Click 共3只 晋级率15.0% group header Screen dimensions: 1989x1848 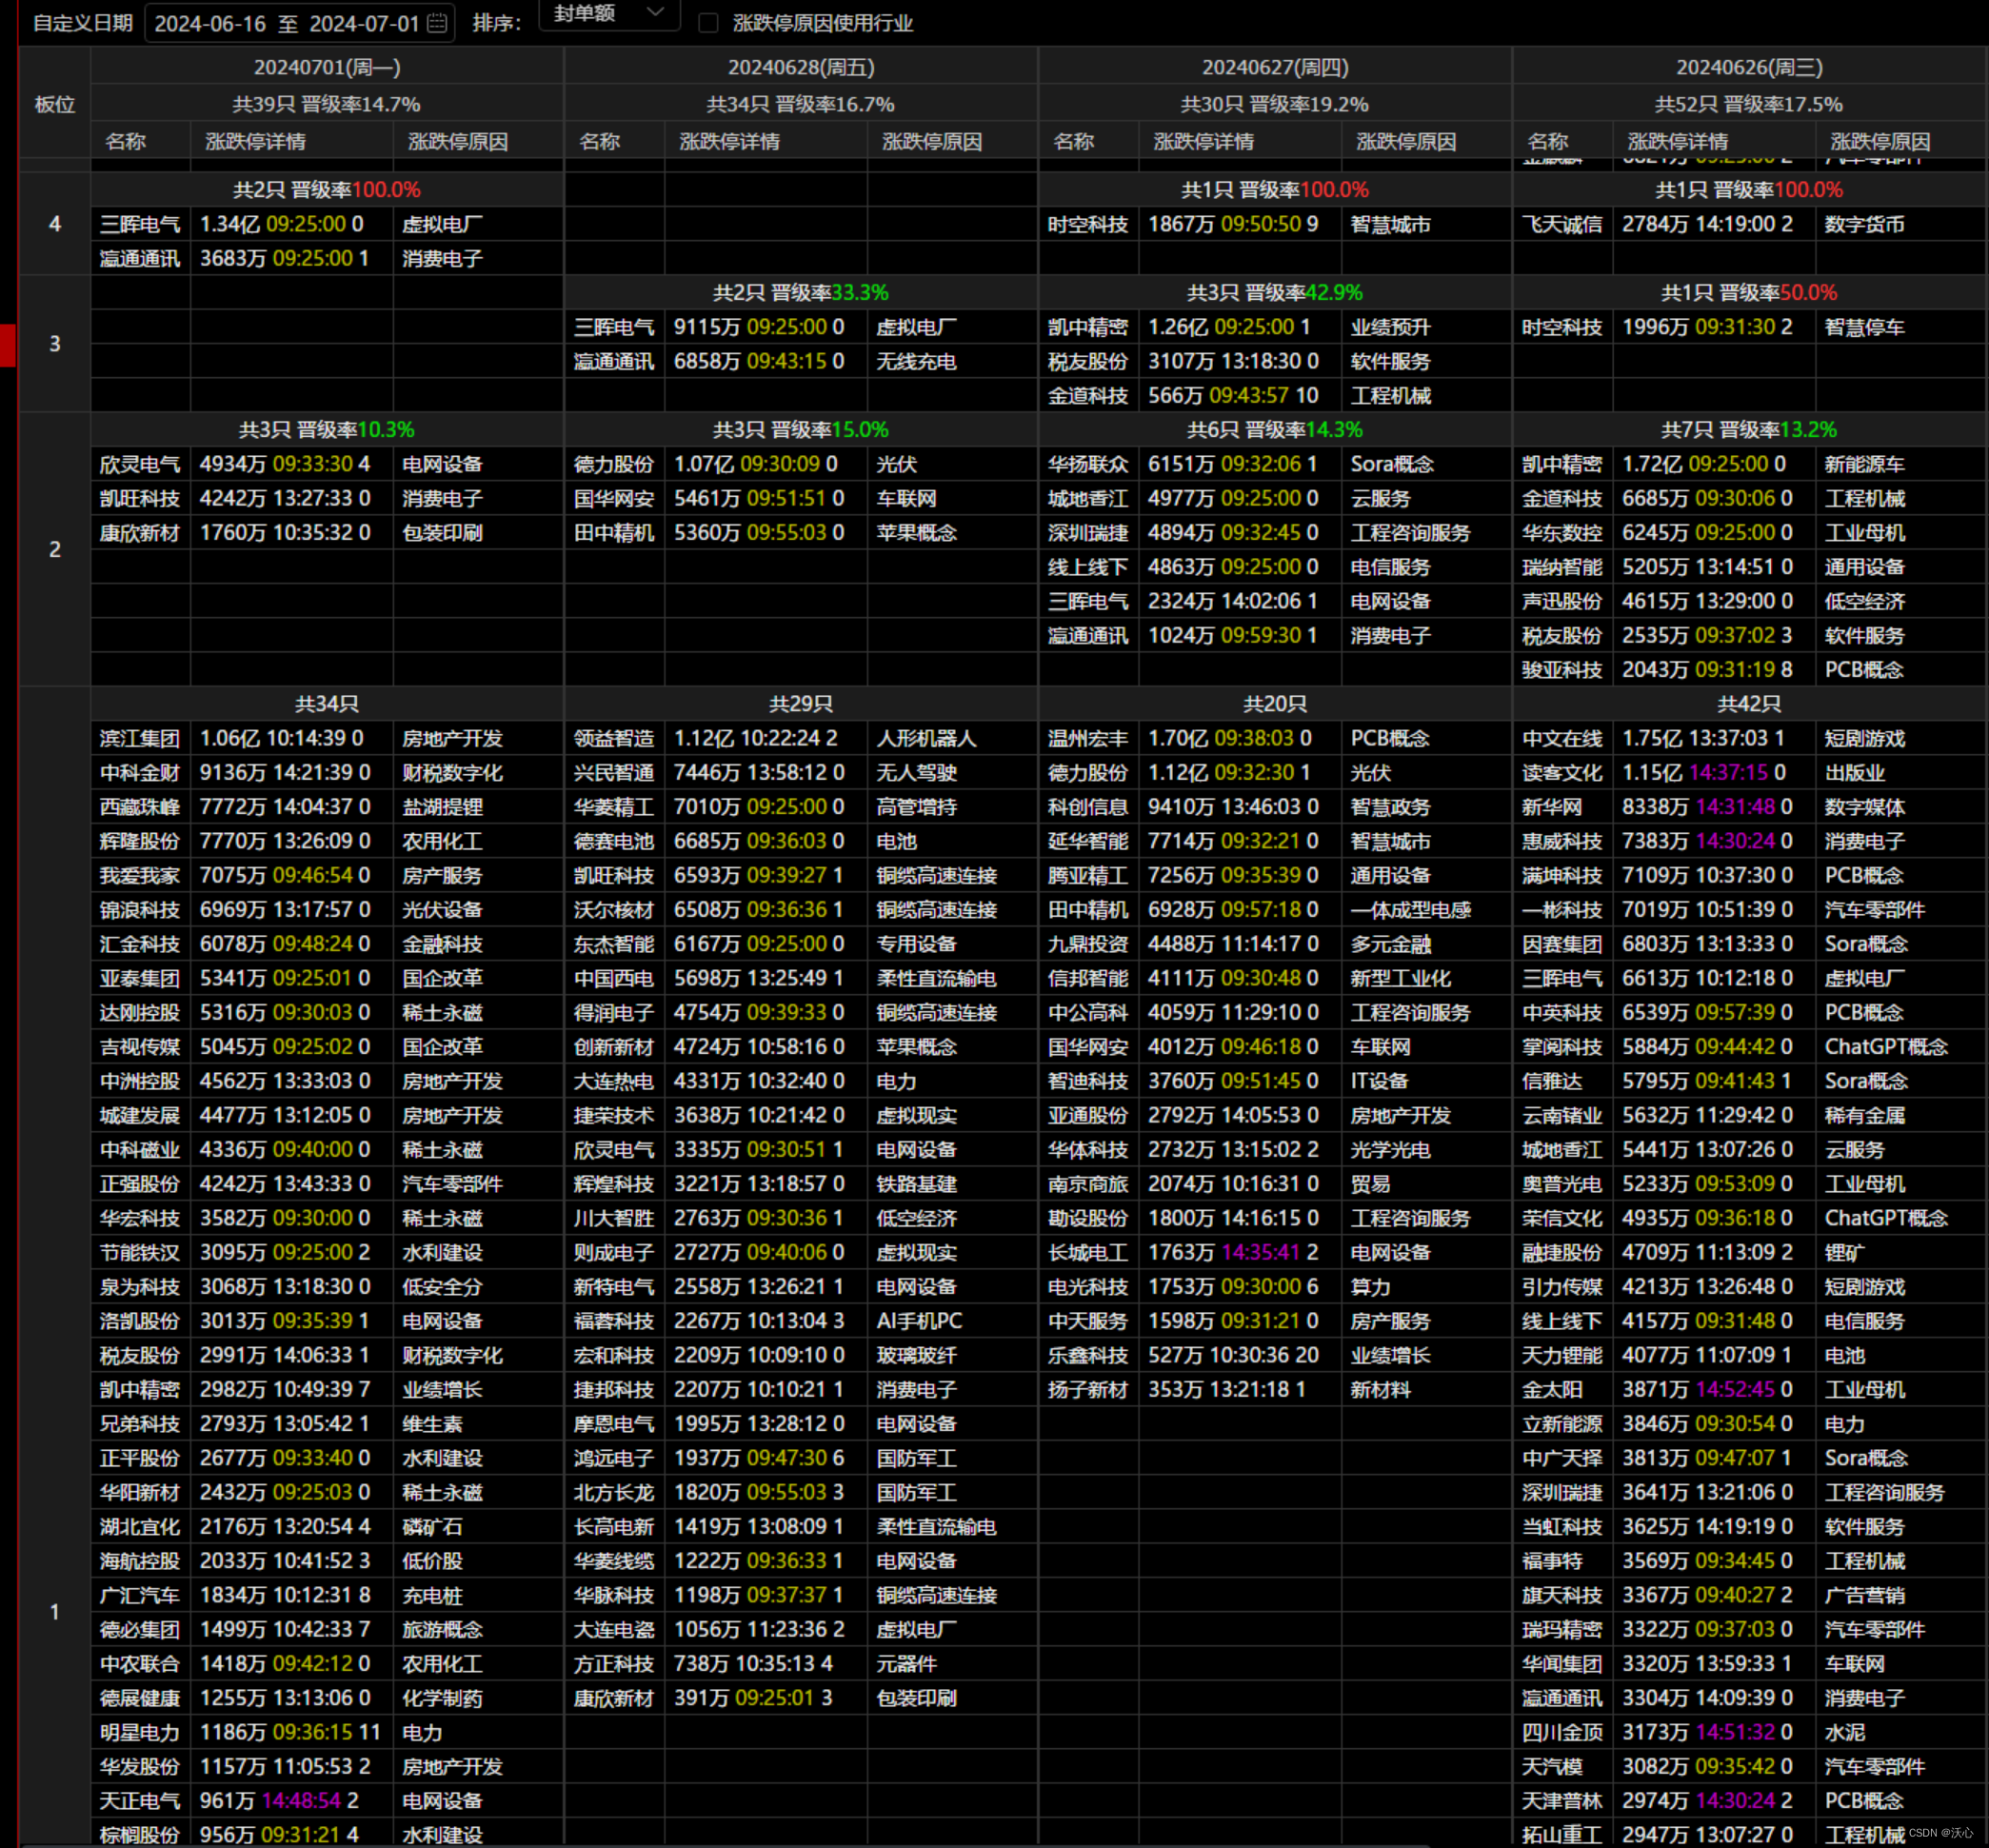pos(801,430)
